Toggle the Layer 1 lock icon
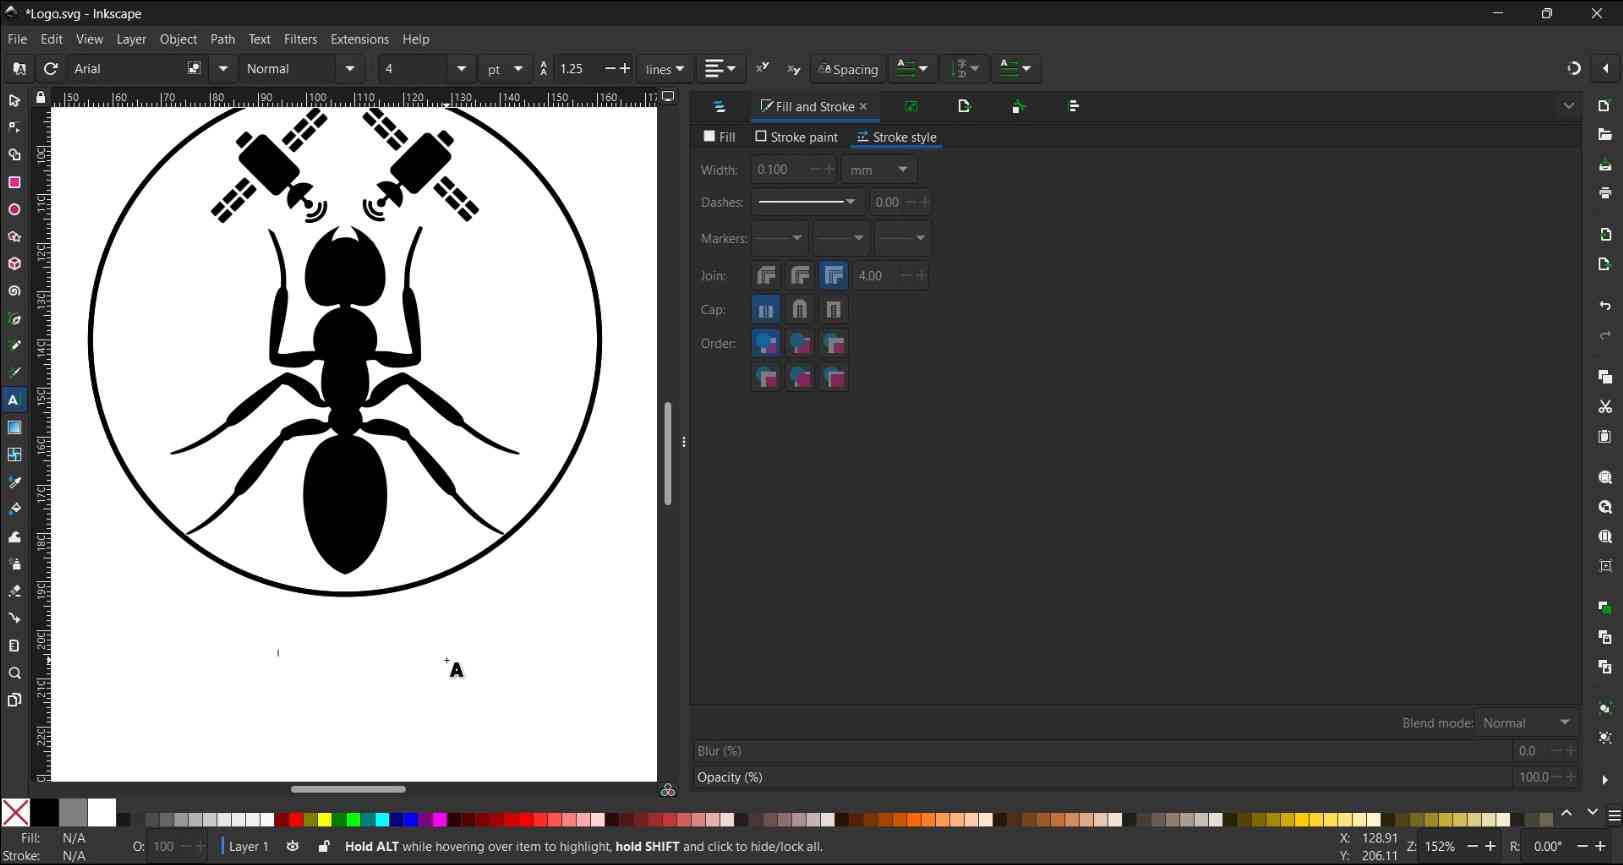This screenshot has height=865, width=1623. 324,846
